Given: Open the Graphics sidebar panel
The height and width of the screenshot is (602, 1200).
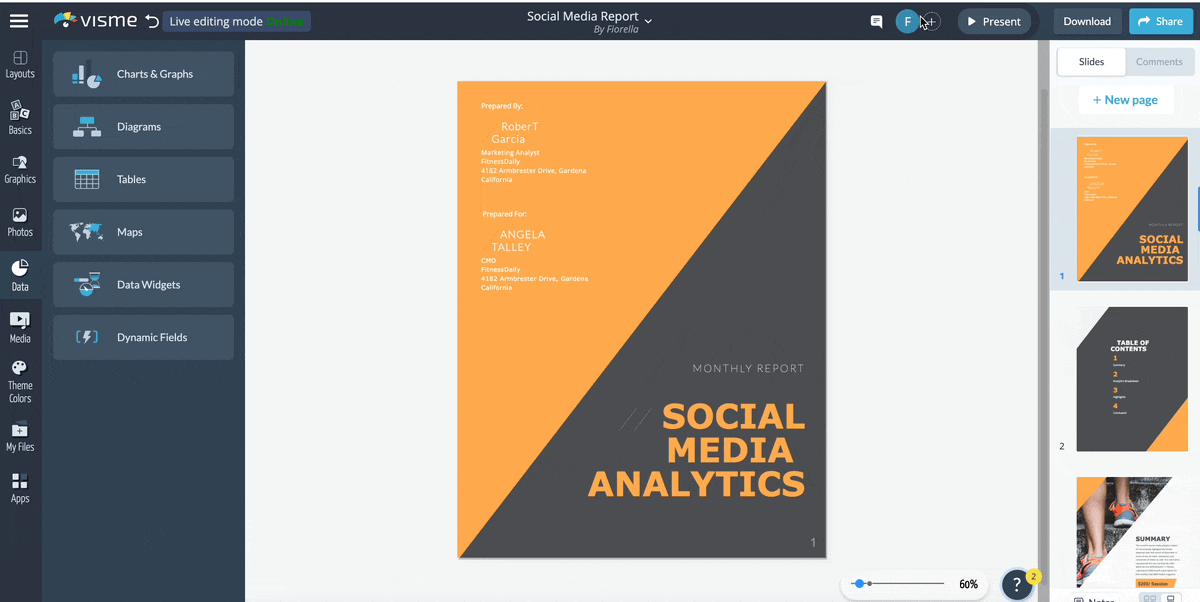Looking at the screenshot, I should pos(20,169).
